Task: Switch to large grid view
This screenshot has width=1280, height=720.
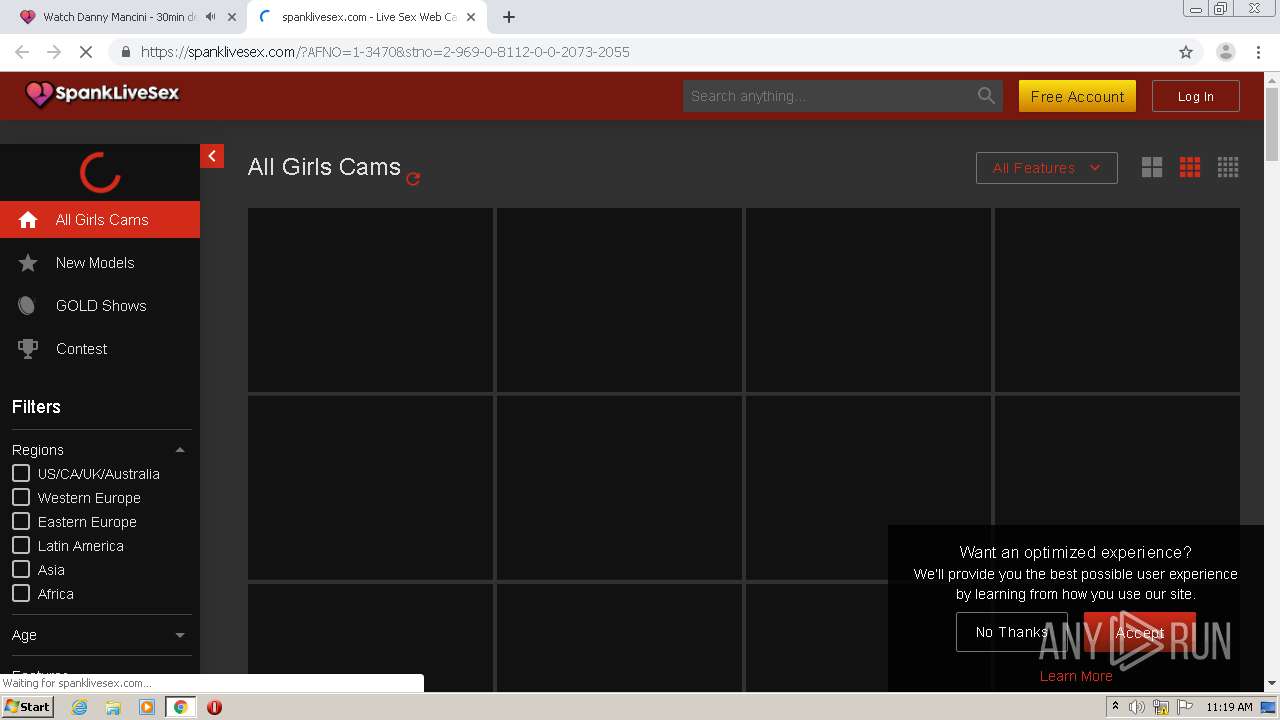Action: pyautogui.click(x=1152, y=168)
